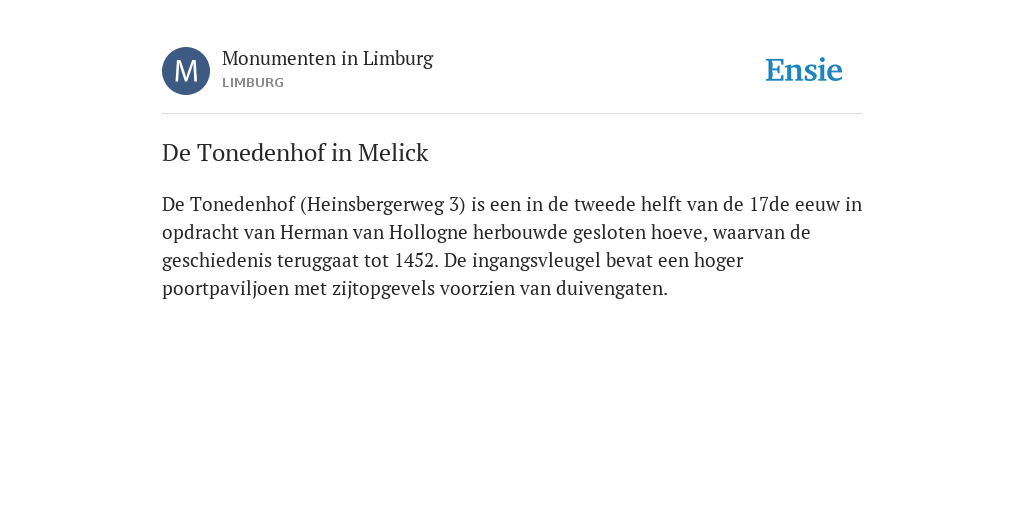Click the year 1452 in the paragraph
This screenshot has width=1024, height=512.
pos(414,261)
